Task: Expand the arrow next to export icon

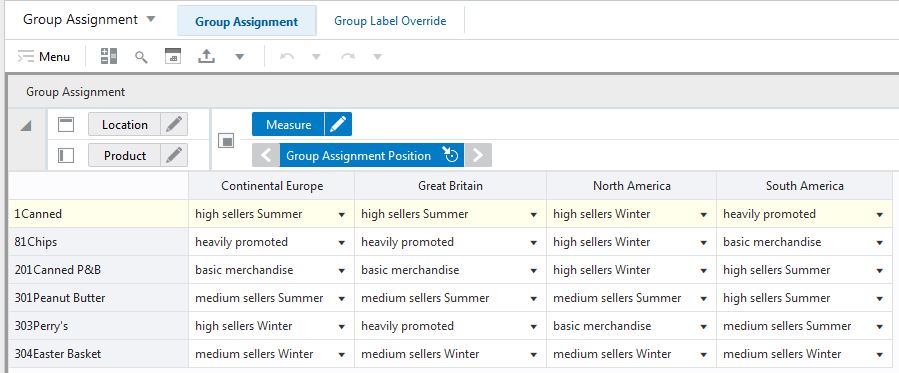Action: tap(240, 57)
